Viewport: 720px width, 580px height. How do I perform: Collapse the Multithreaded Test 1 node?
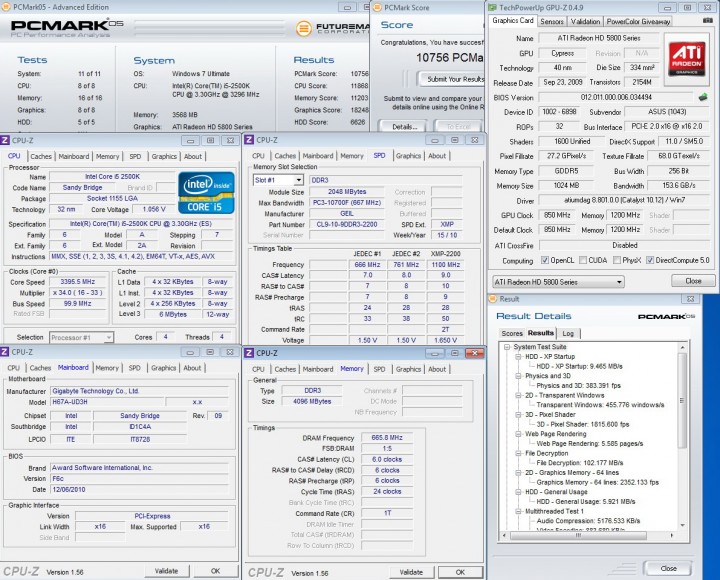click(x=518, y=511)
